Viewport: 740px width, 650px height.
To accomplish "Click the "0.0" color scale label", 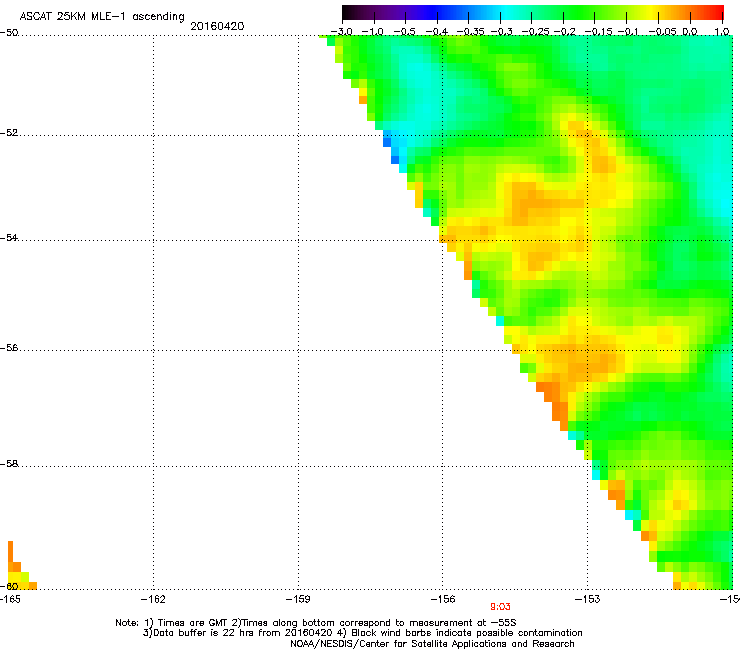I will [690, 32].
